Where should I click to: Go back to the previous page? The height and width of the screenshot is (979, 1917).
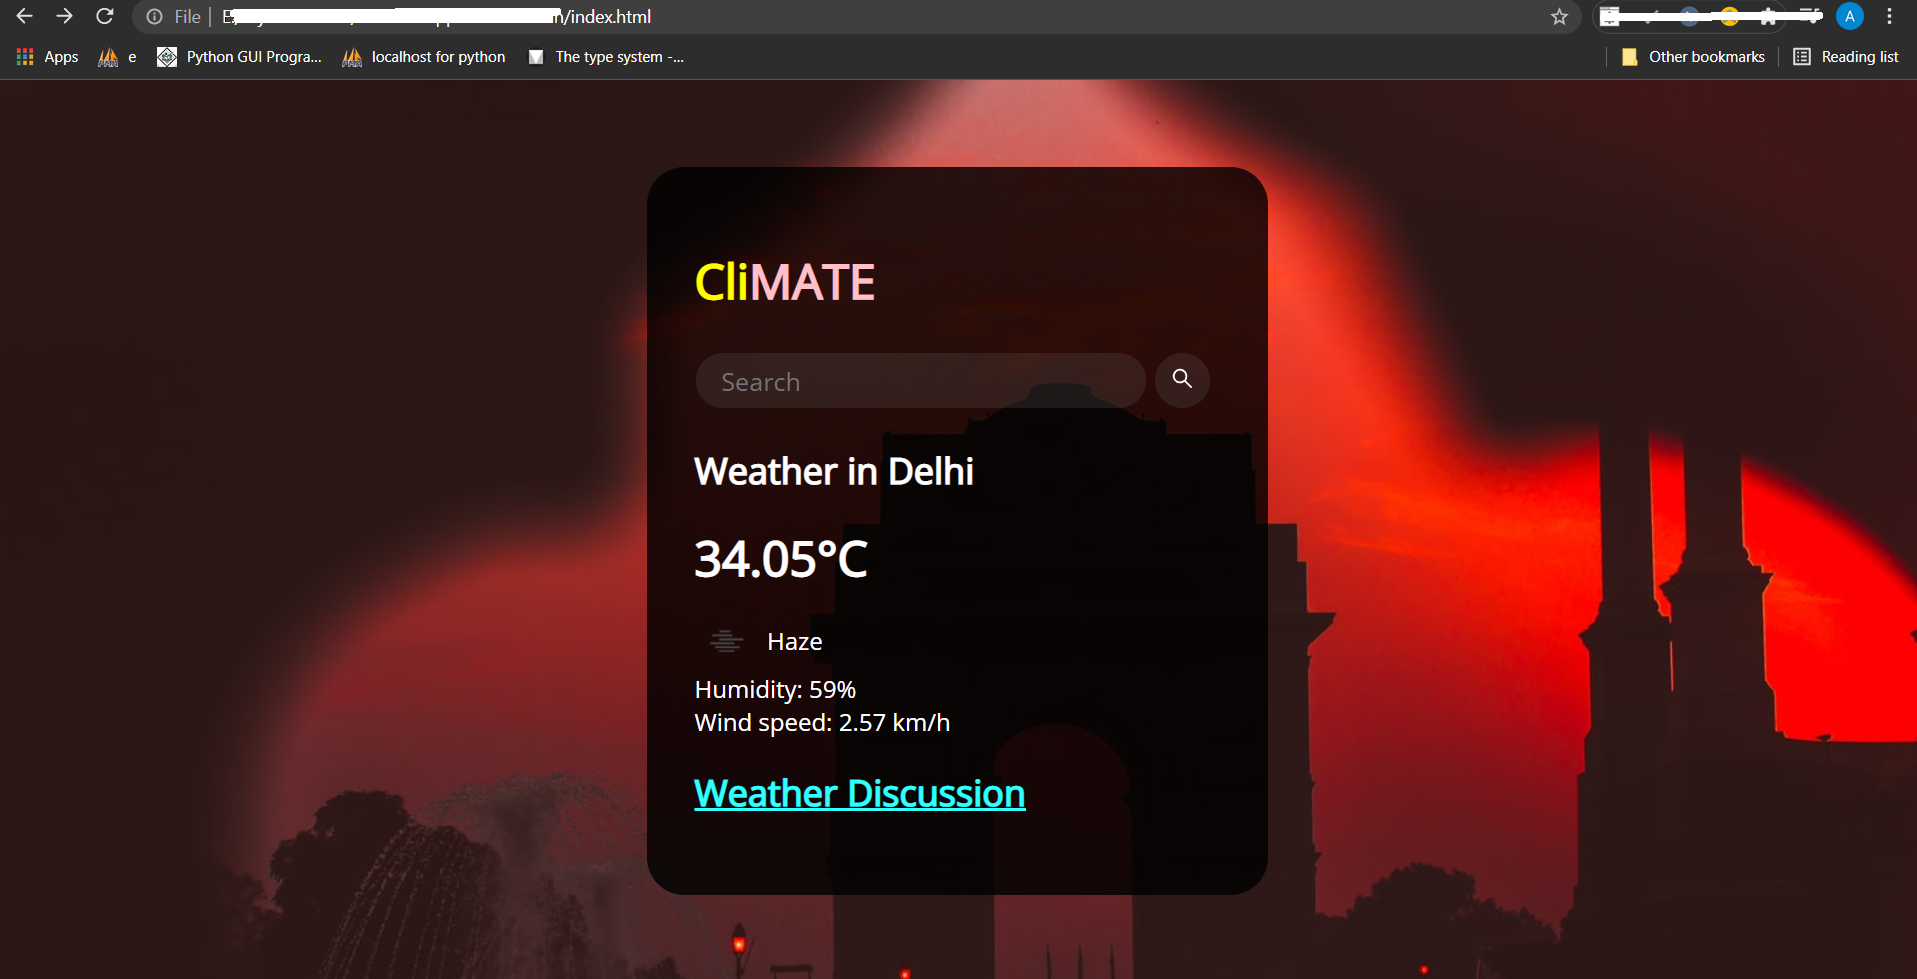click(24, 16)
